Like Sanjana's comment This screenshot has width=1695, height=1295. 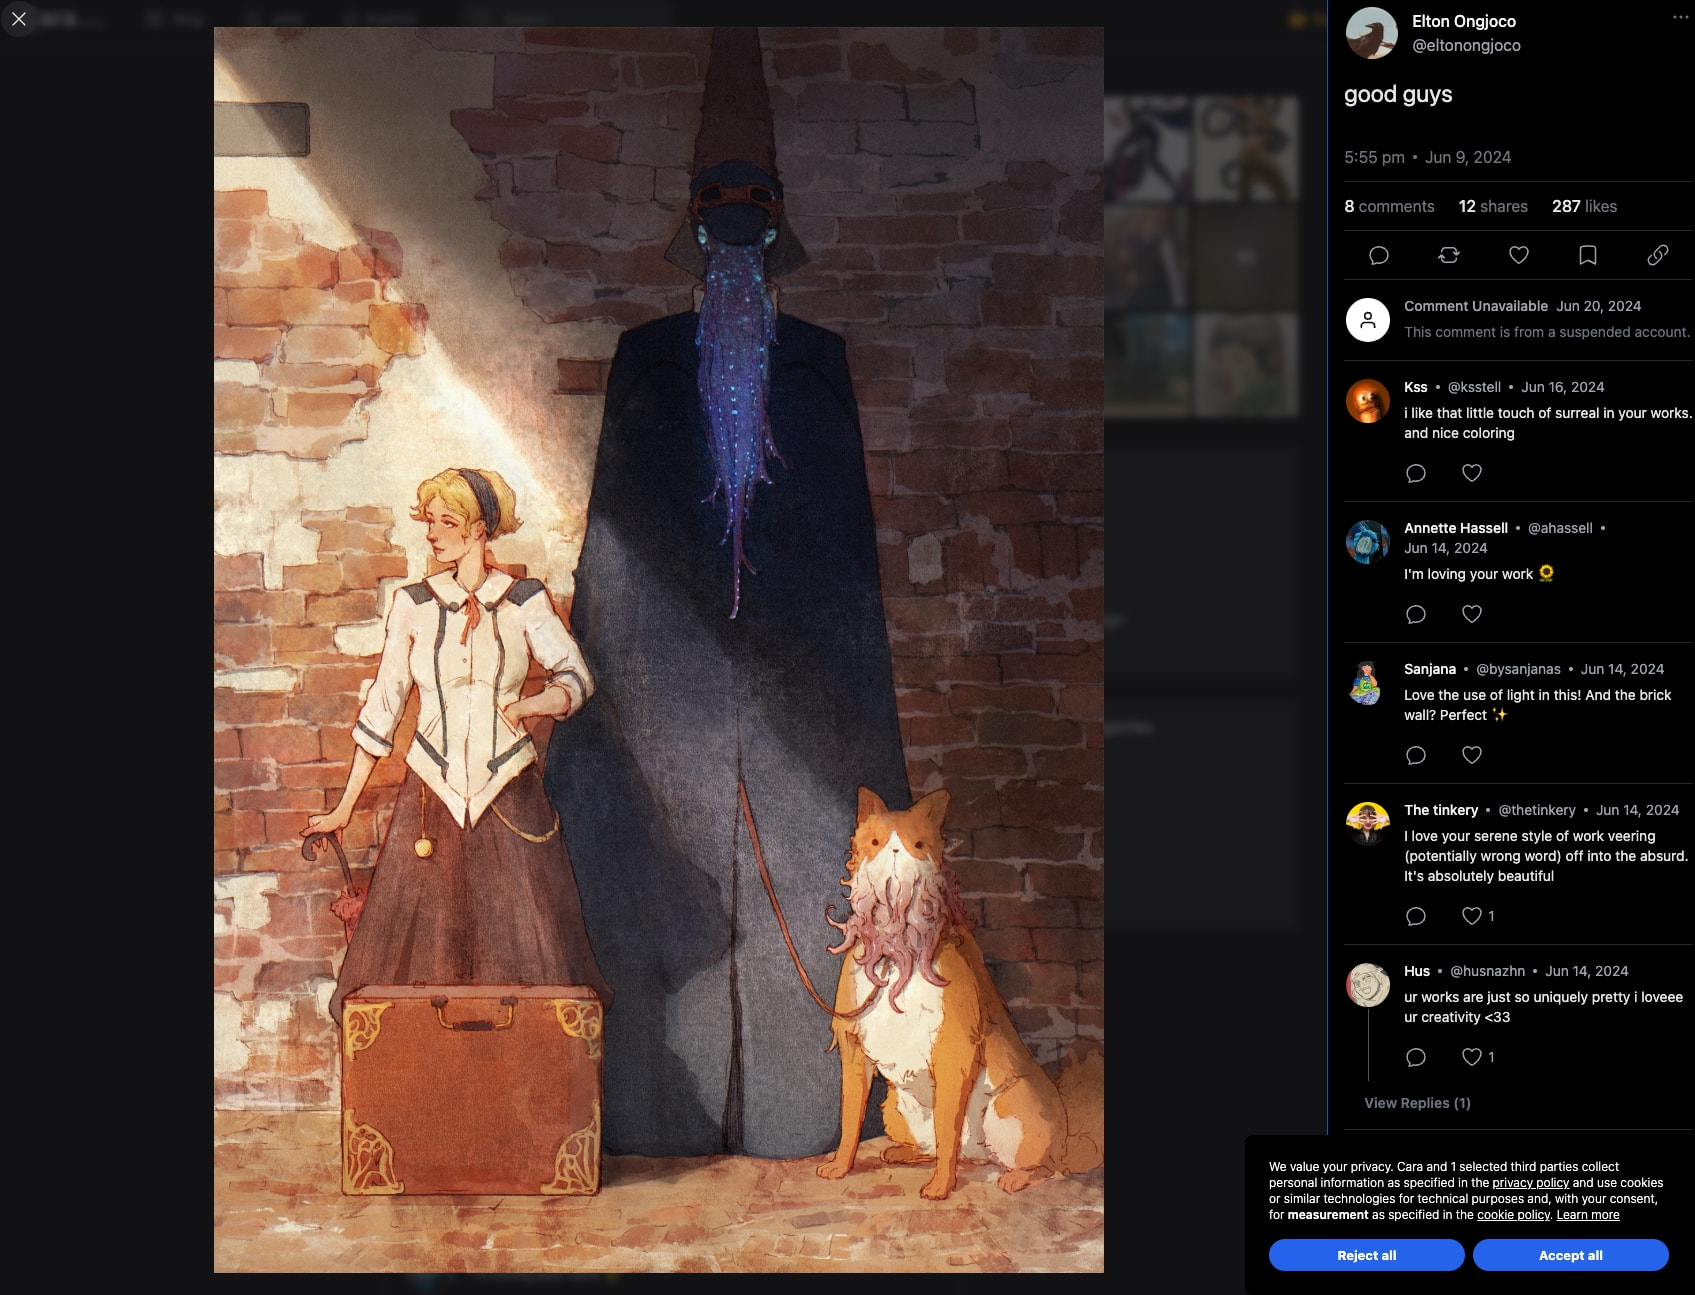coord(1472,755)
